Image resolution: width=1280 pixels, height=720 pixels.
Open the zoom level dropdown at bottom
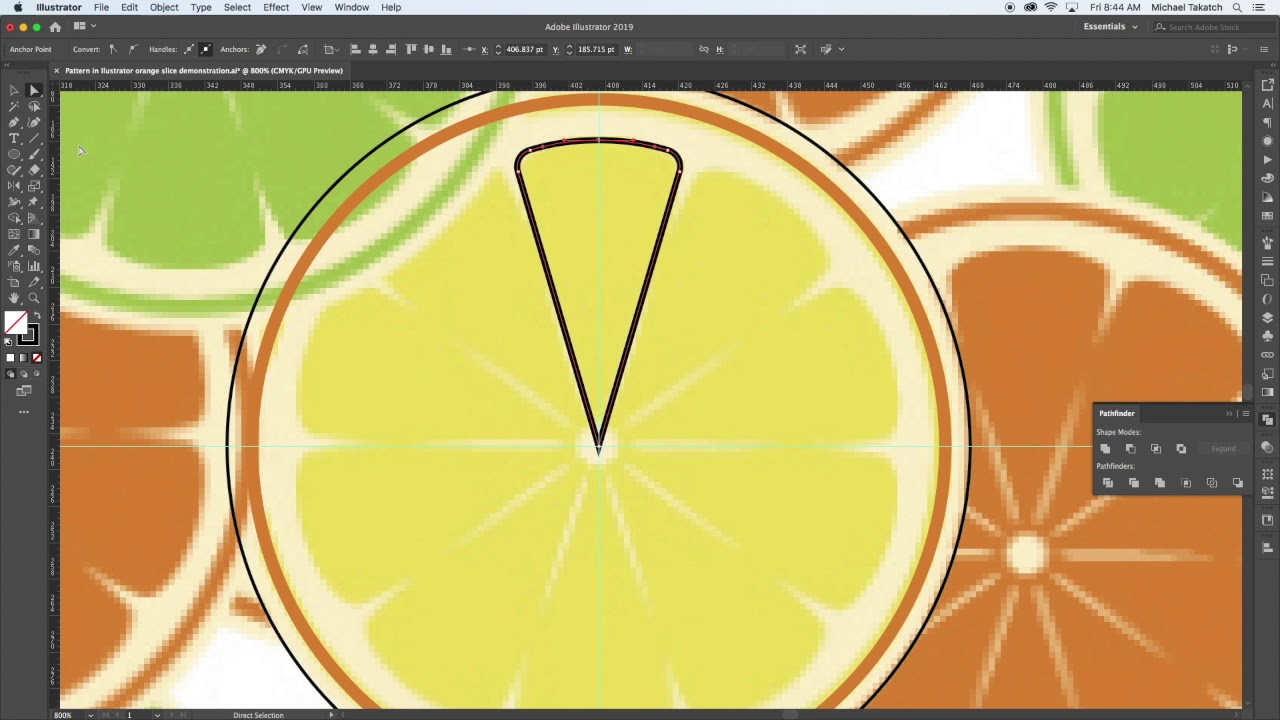pyautogui.click(x=90, y=715)
